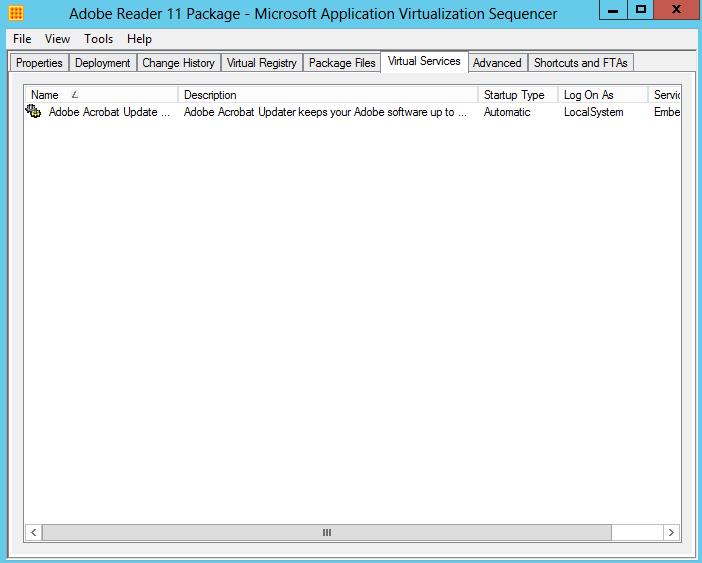Select the Adobe Acrobat Update service name
Viewport: 702px width, 563px height.
109,112
